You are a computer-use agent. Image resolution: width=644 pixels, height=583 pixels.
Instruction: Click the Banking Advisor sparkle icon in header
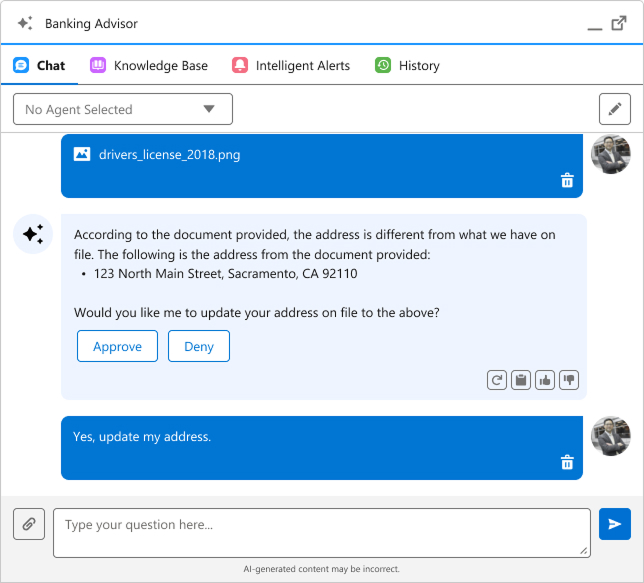[x=25, y=23]
